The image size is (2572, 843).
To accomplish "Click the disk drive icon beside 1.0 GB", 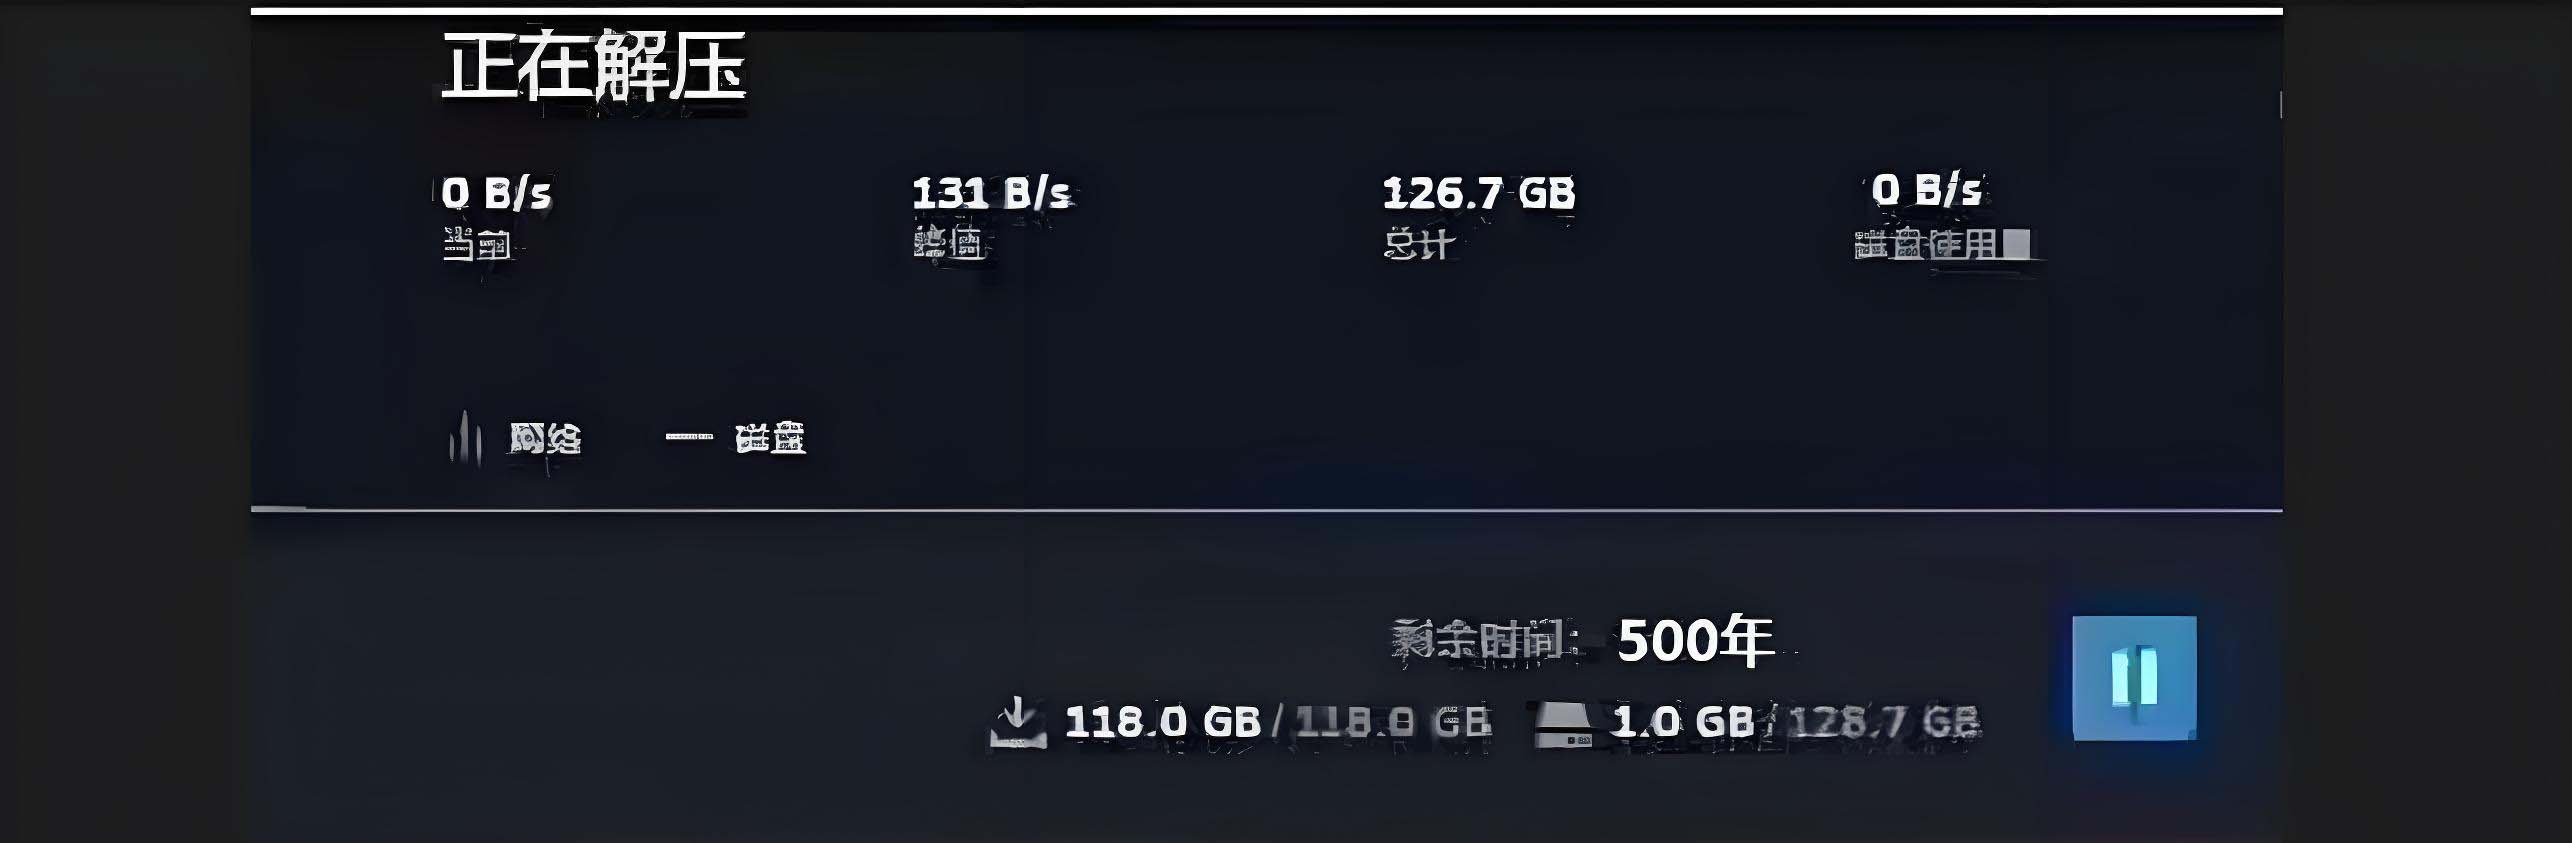I will tap(1563, 724).
